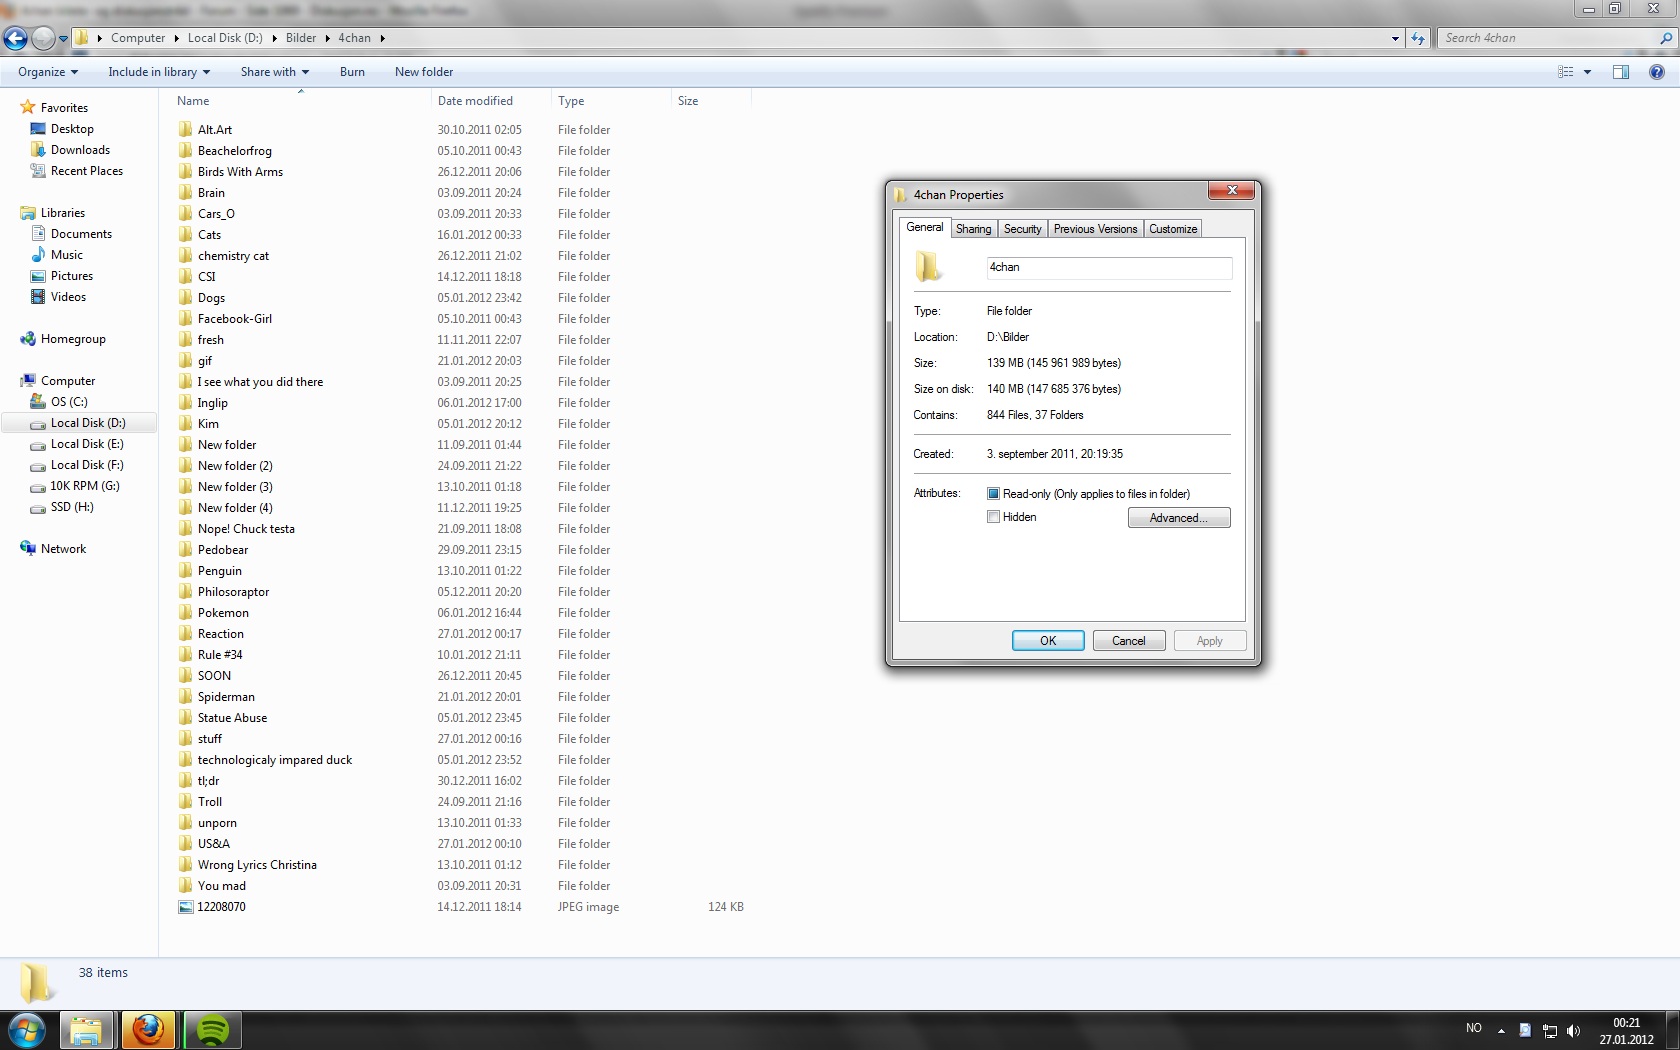Open the recent pages dropdown arrow
Image resolution: width=1680 pixels, height=1050 pixels.
click(x=63, y=39)
